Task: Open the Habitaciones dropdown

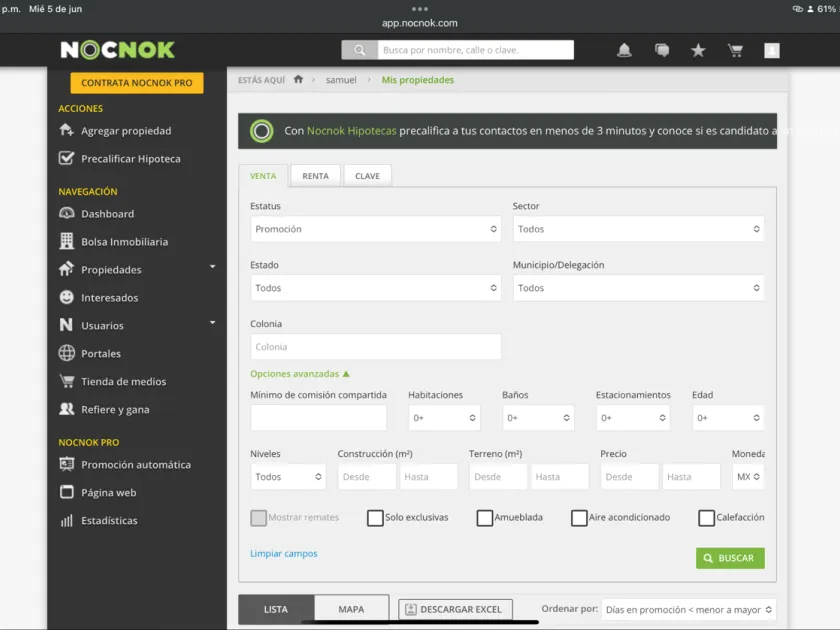Action: [444, 418]
